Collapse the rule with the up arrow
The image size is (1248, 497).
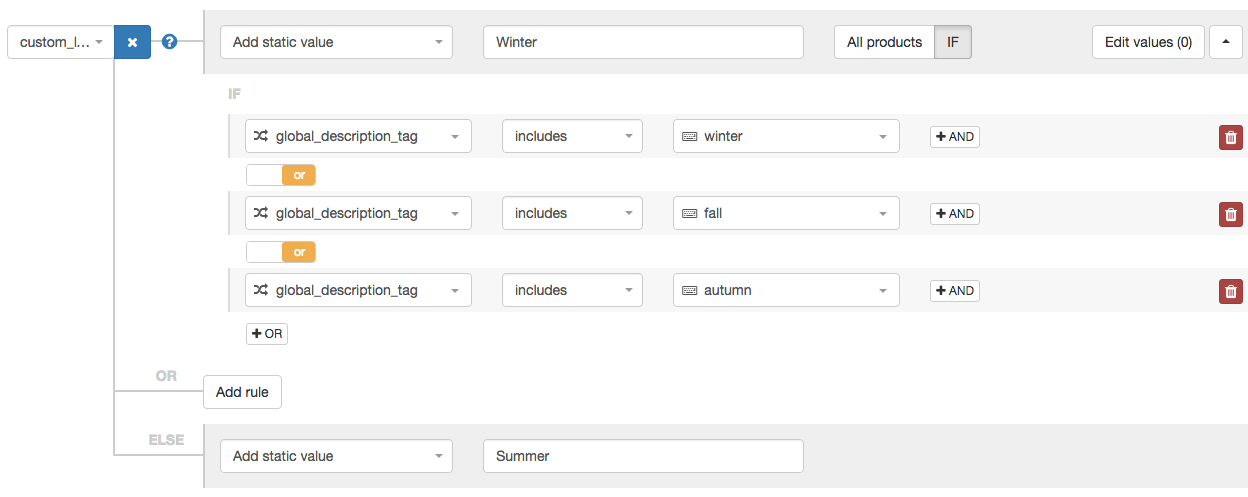(x=1225, y=42)
